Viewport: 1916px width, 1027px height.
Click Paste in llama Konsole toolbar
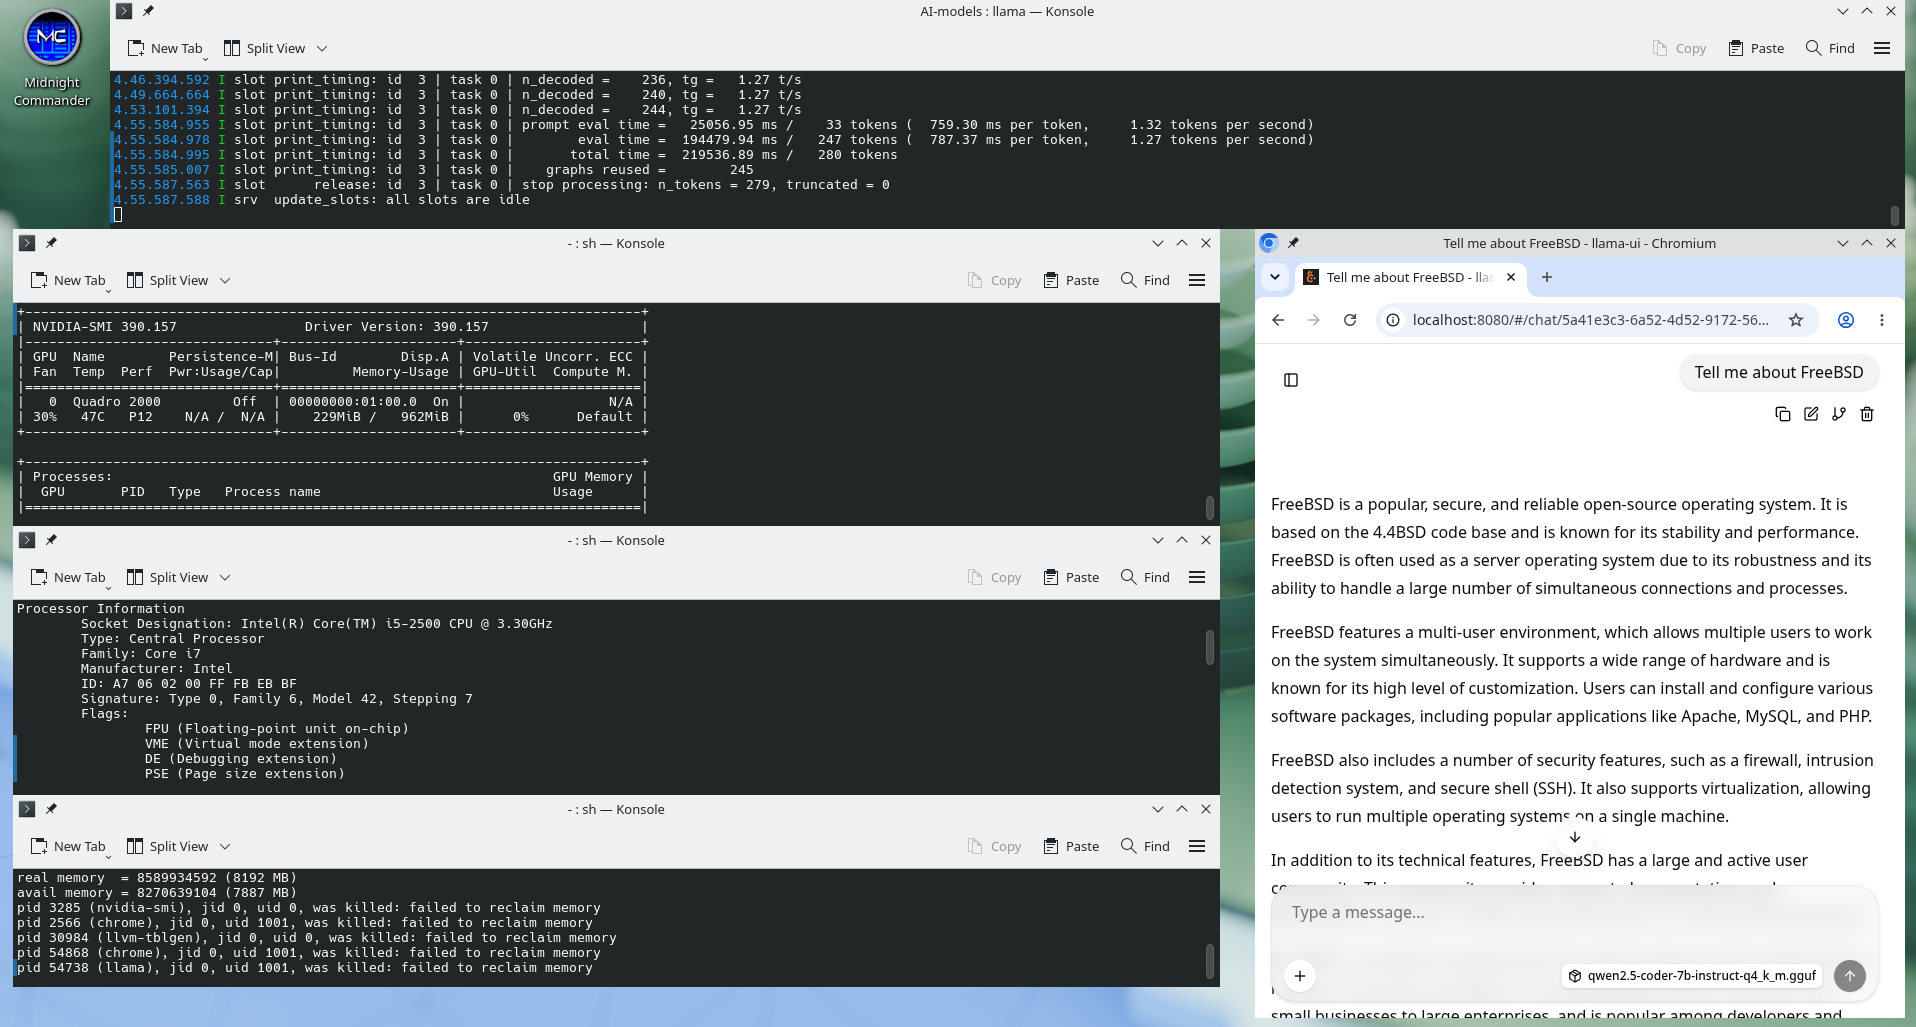(1756, 48)
